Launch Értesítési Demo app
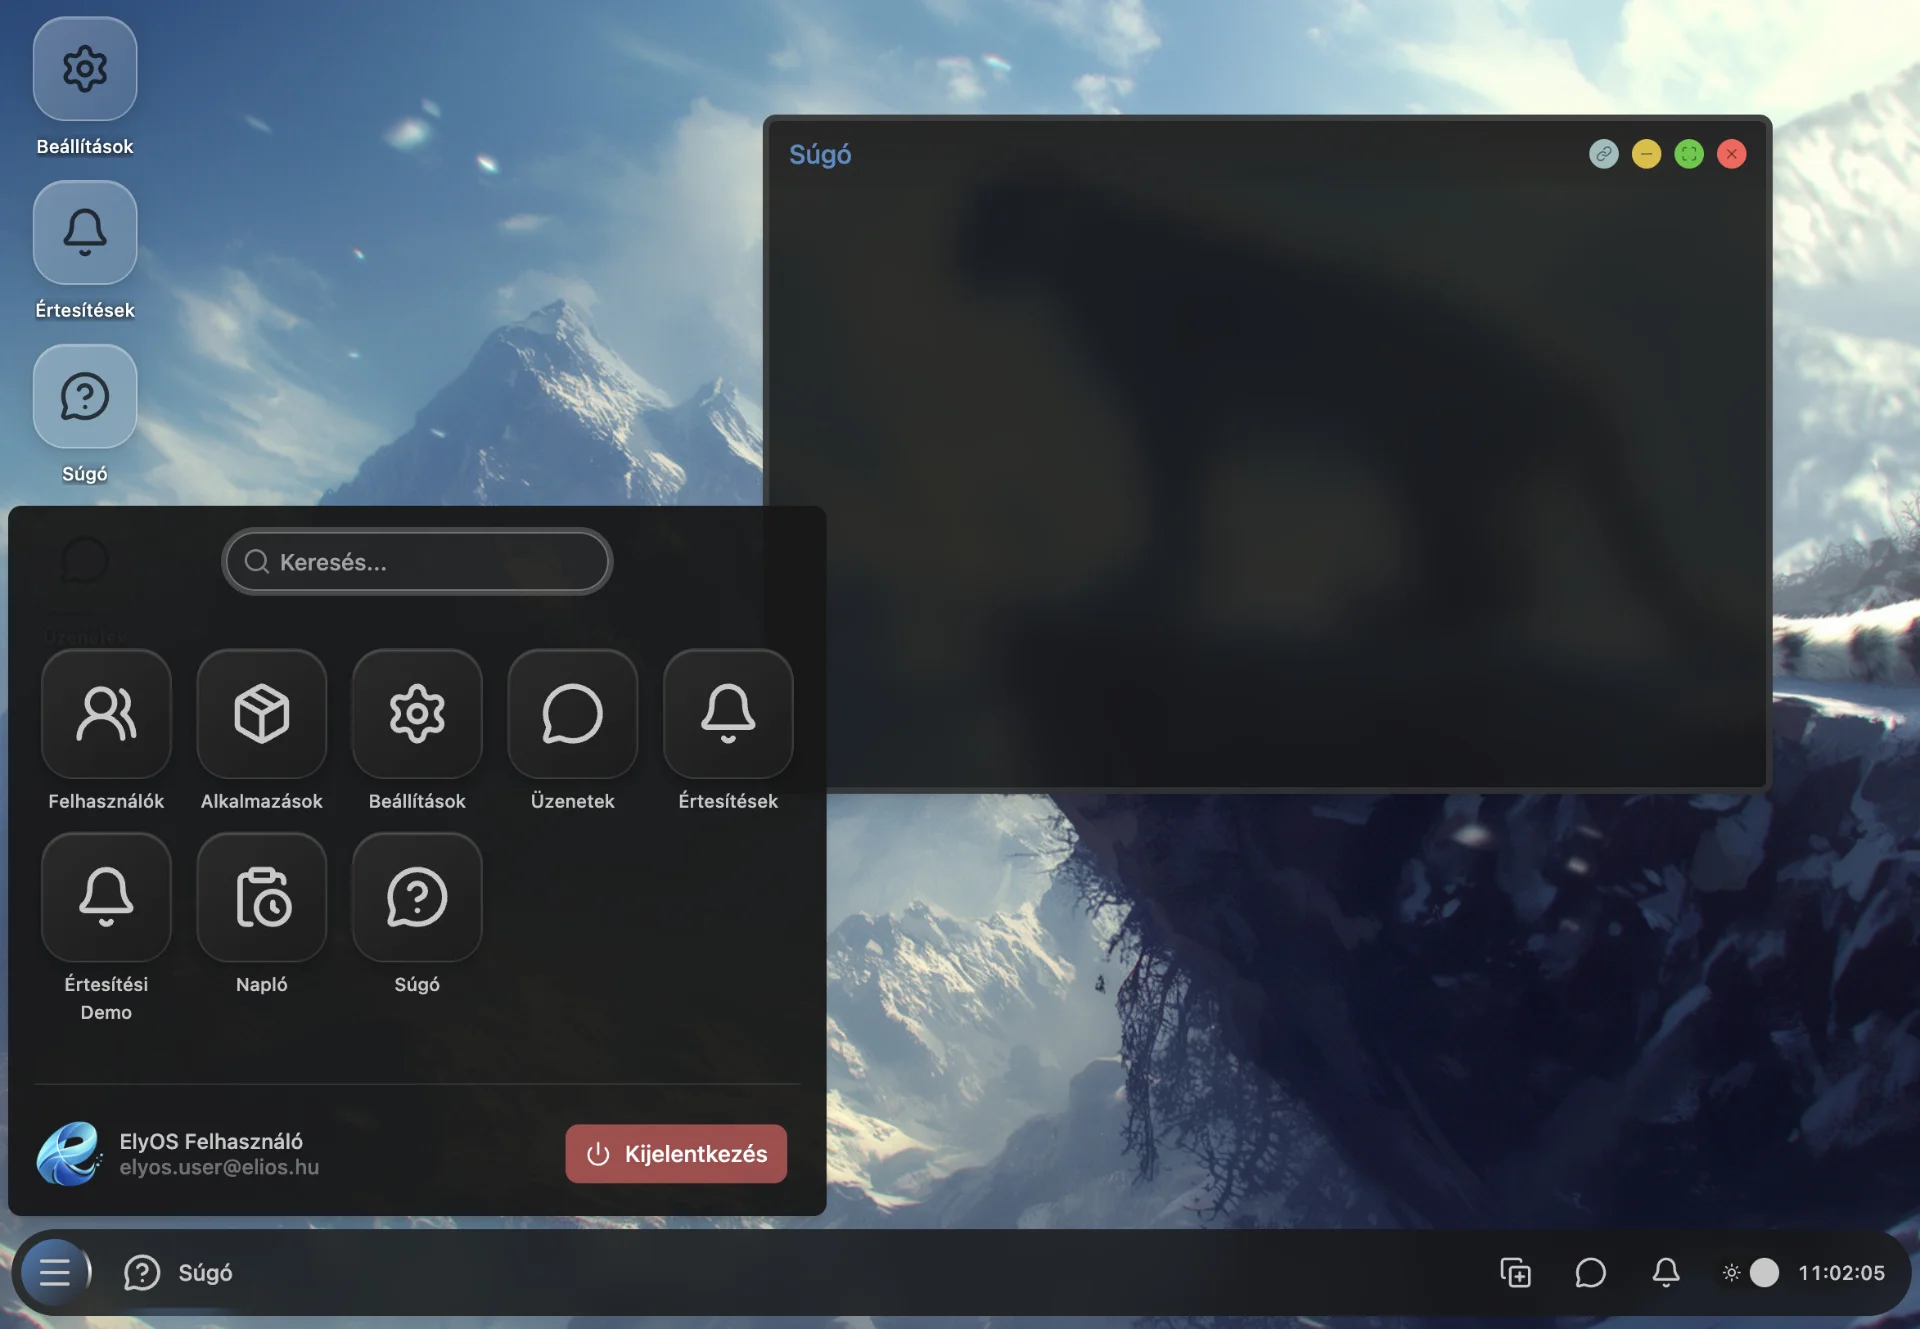Screen dimensions: 1920x1329 click(x=106, y=897)
